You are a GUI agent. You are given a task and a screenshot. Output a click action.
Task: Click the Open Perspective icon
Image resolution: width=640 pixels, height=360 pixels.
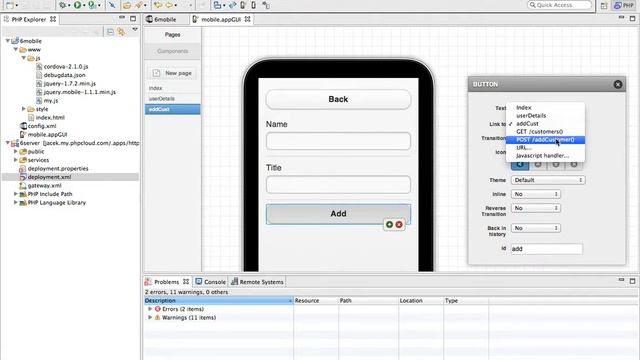click(x=604, y=5)
